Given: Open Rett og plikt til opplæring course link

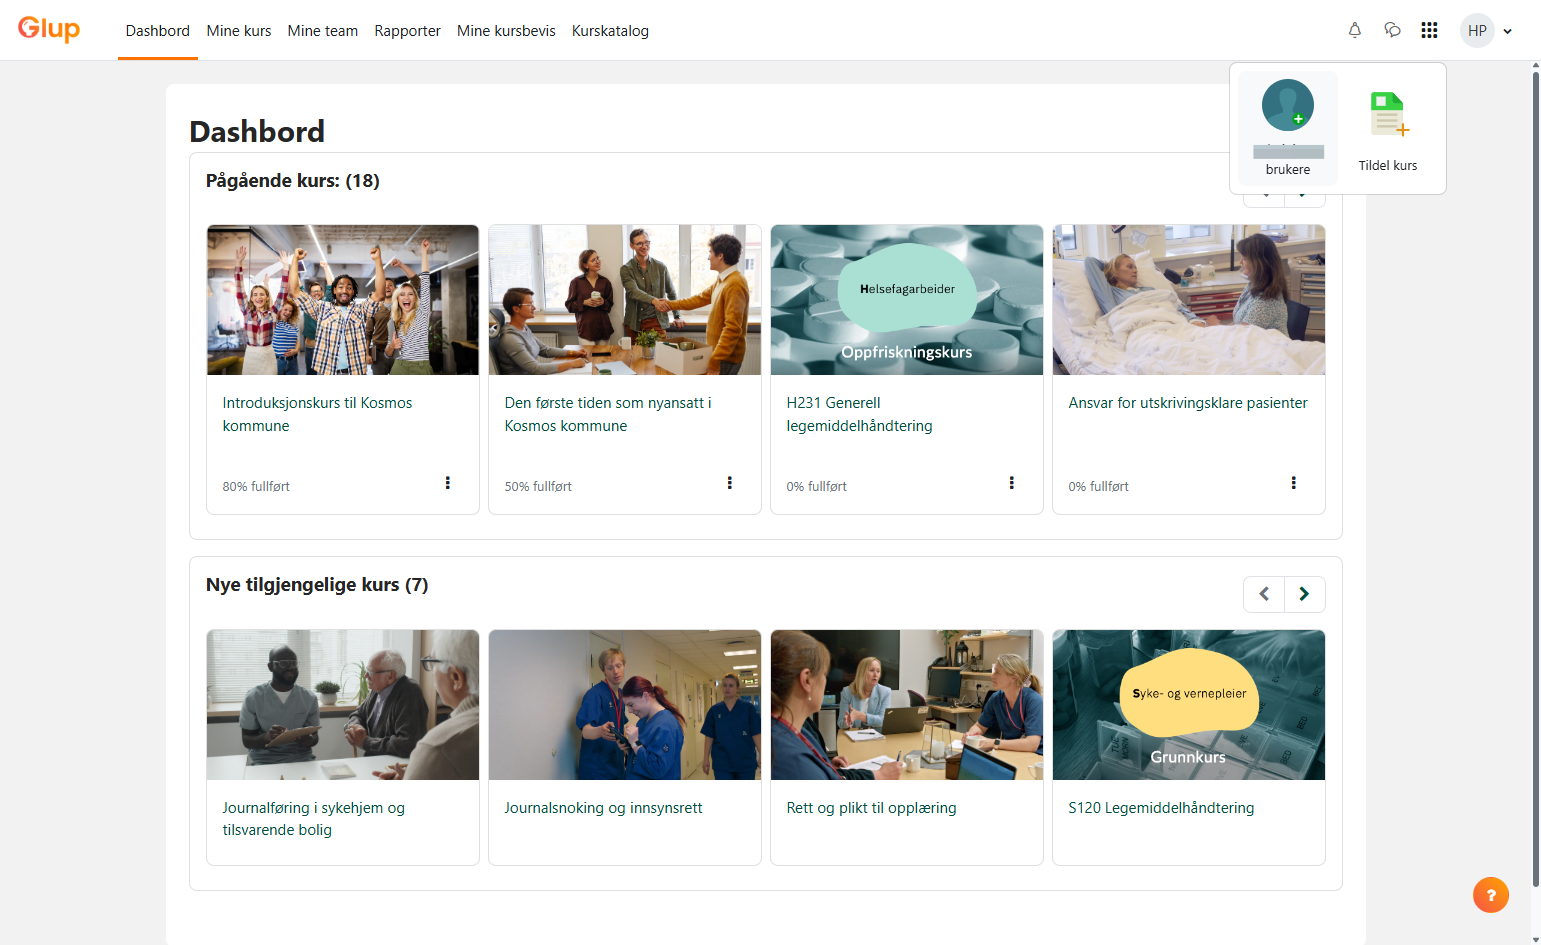Looking at the screenshot, I should (x=871, y=808).
